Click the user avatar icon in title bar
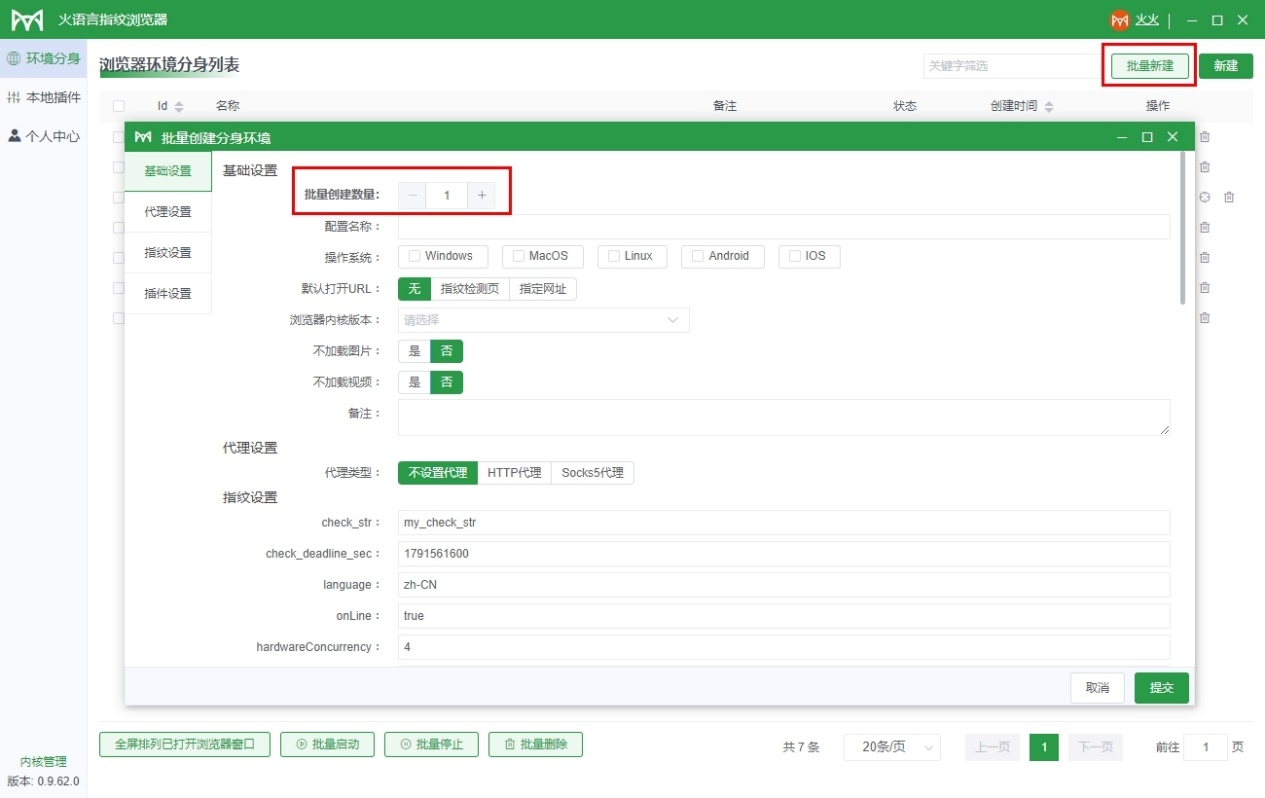1265x798 pixels. 1119,20
